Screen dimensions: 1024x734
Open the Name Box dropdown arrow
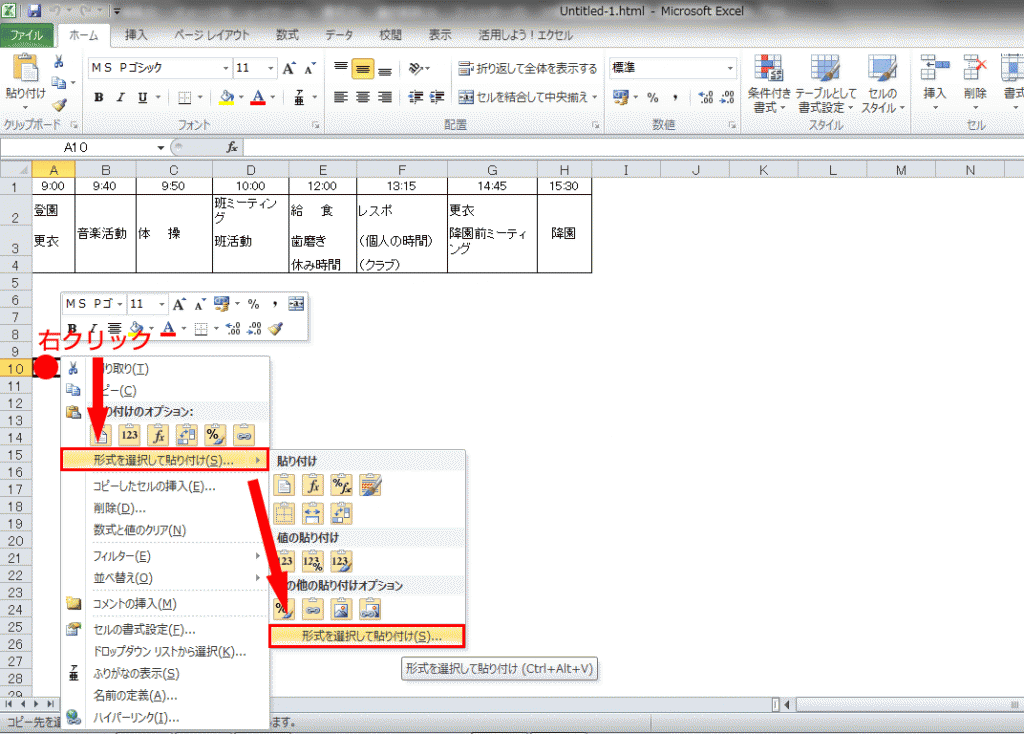click(160, 147)
